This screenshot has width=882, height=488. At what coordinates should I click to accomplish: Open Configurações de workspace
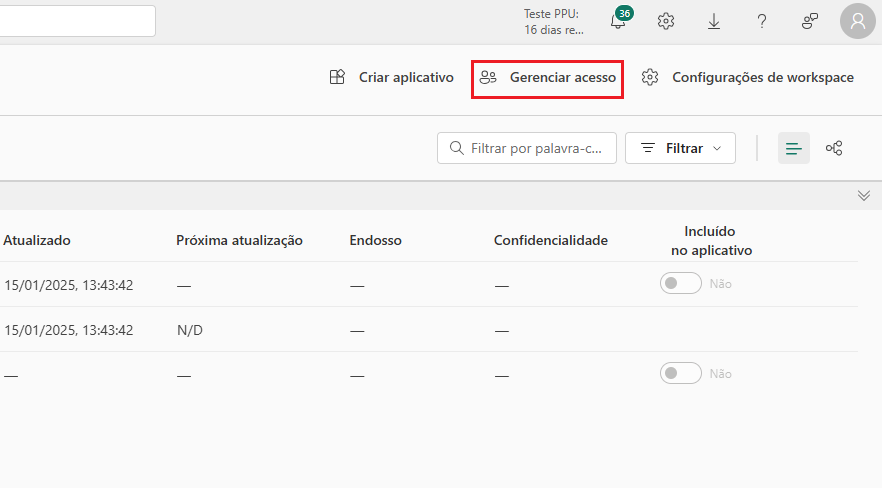click(748, 77)
